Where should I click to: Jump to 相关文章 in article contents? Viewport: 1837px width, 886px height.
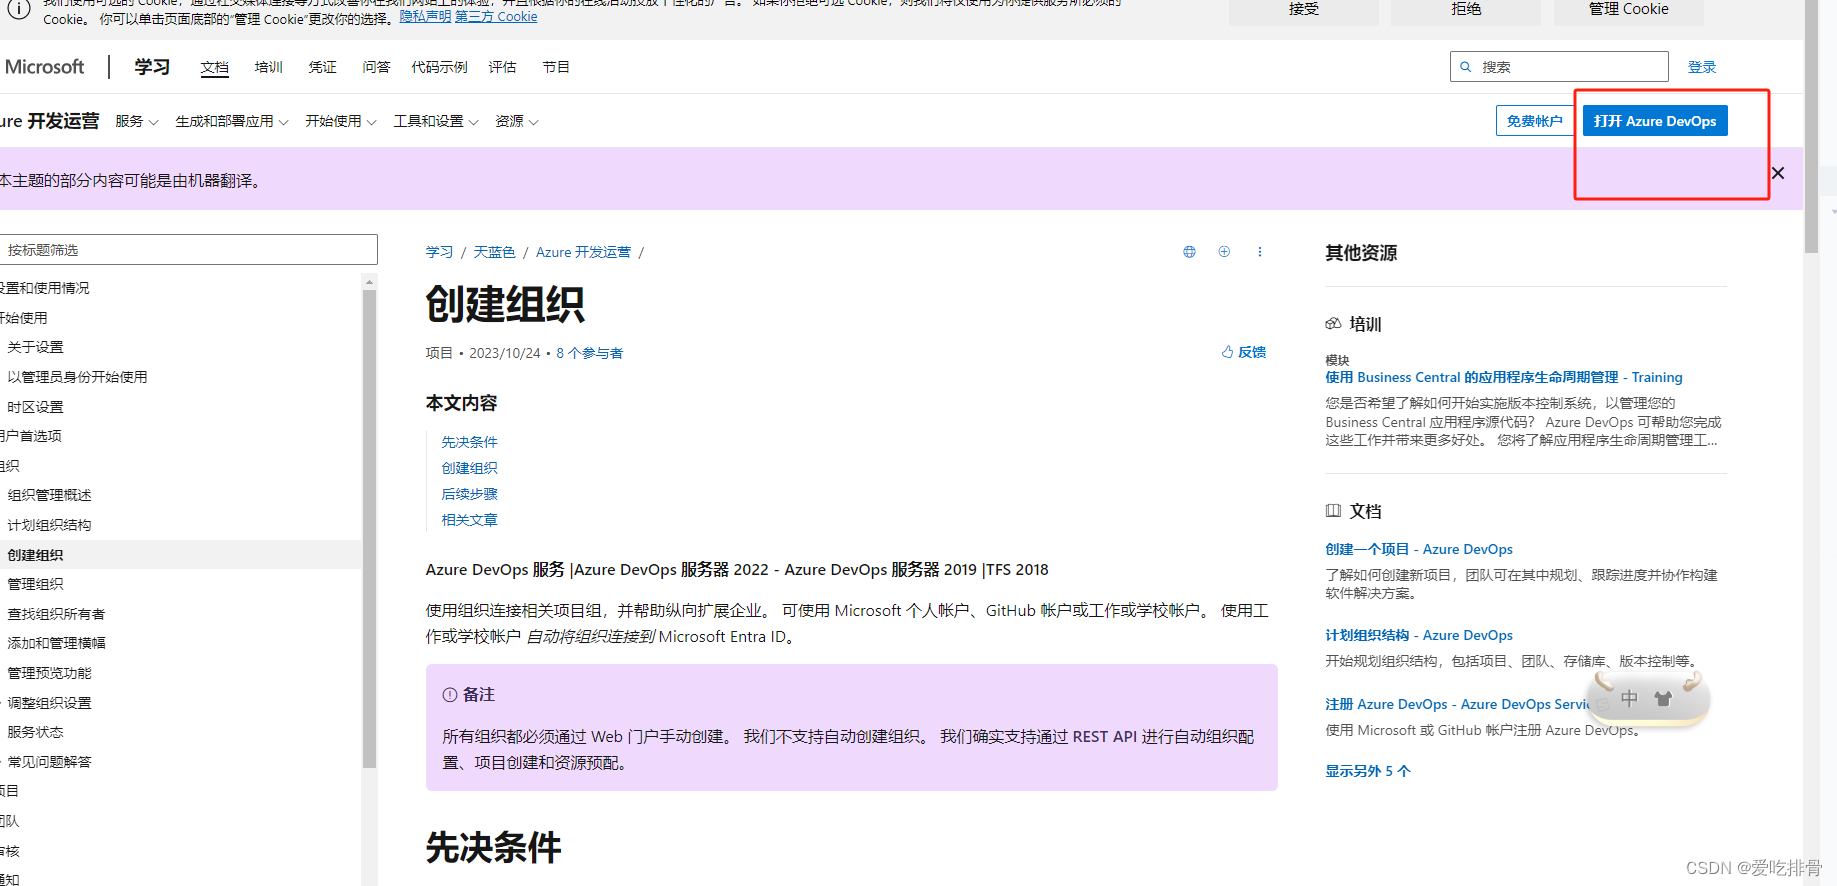click(x=469, y=520)
